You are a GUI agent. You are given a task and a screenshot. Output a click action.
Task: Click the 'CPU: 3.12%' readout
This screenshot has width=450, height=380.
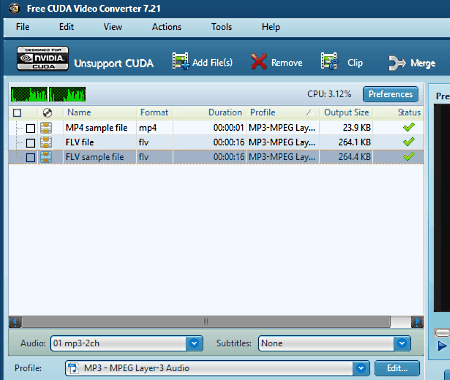coord(329,94)
